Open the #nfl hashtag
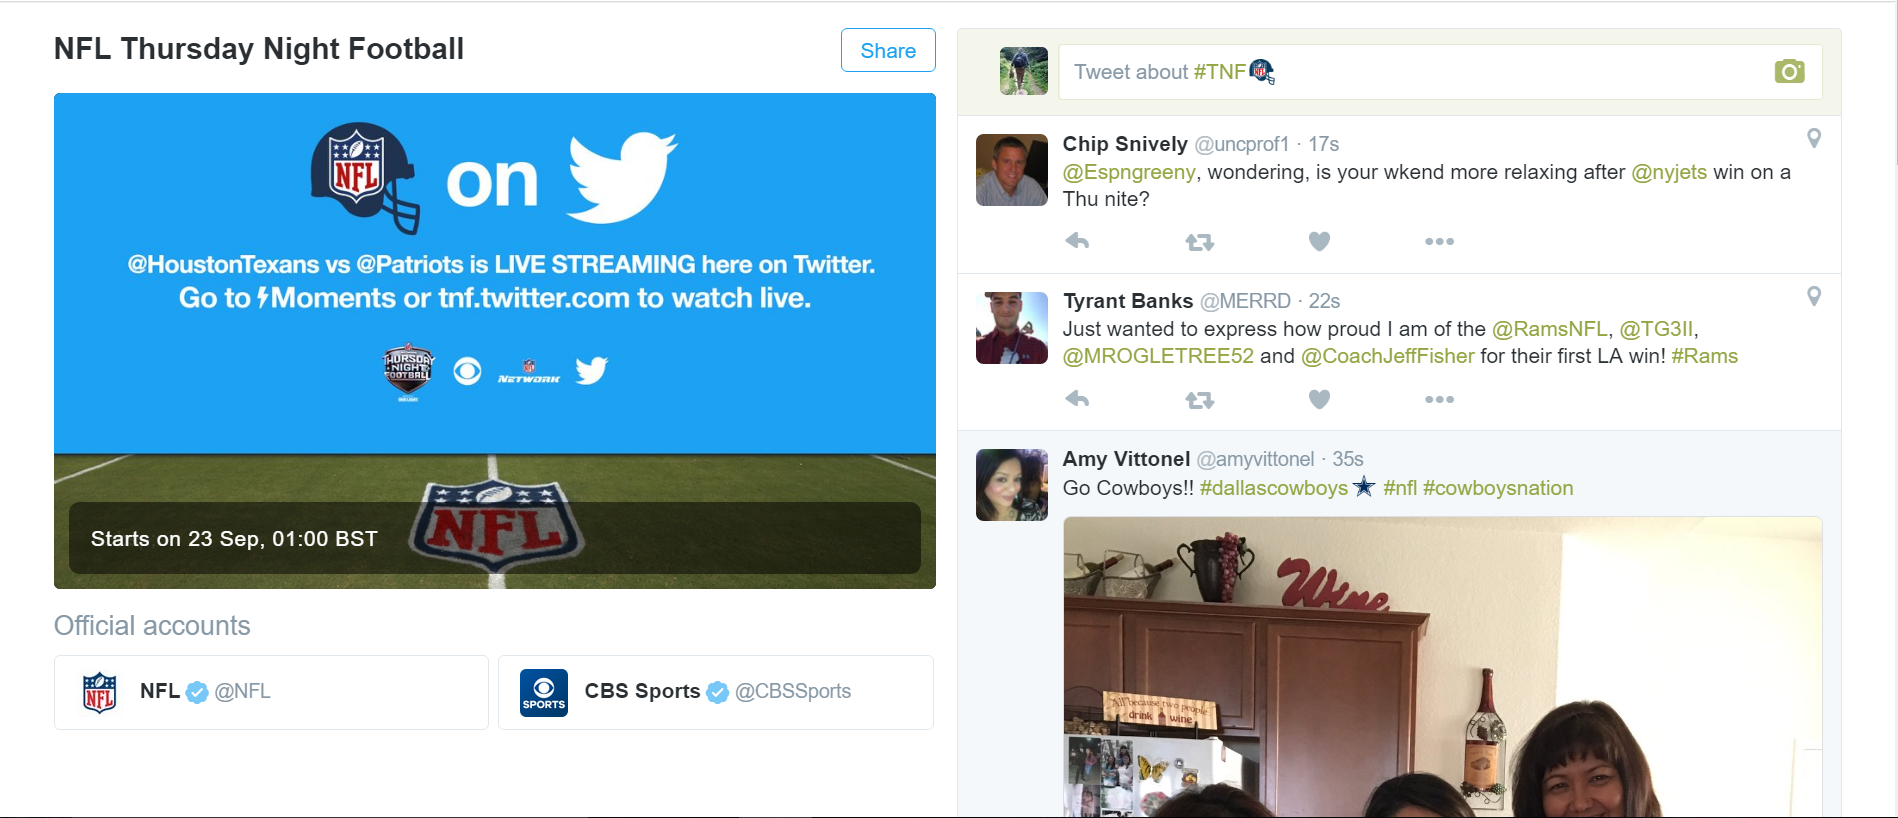This screenshot has height=818, width=1898. click(x=1400, y=488)
